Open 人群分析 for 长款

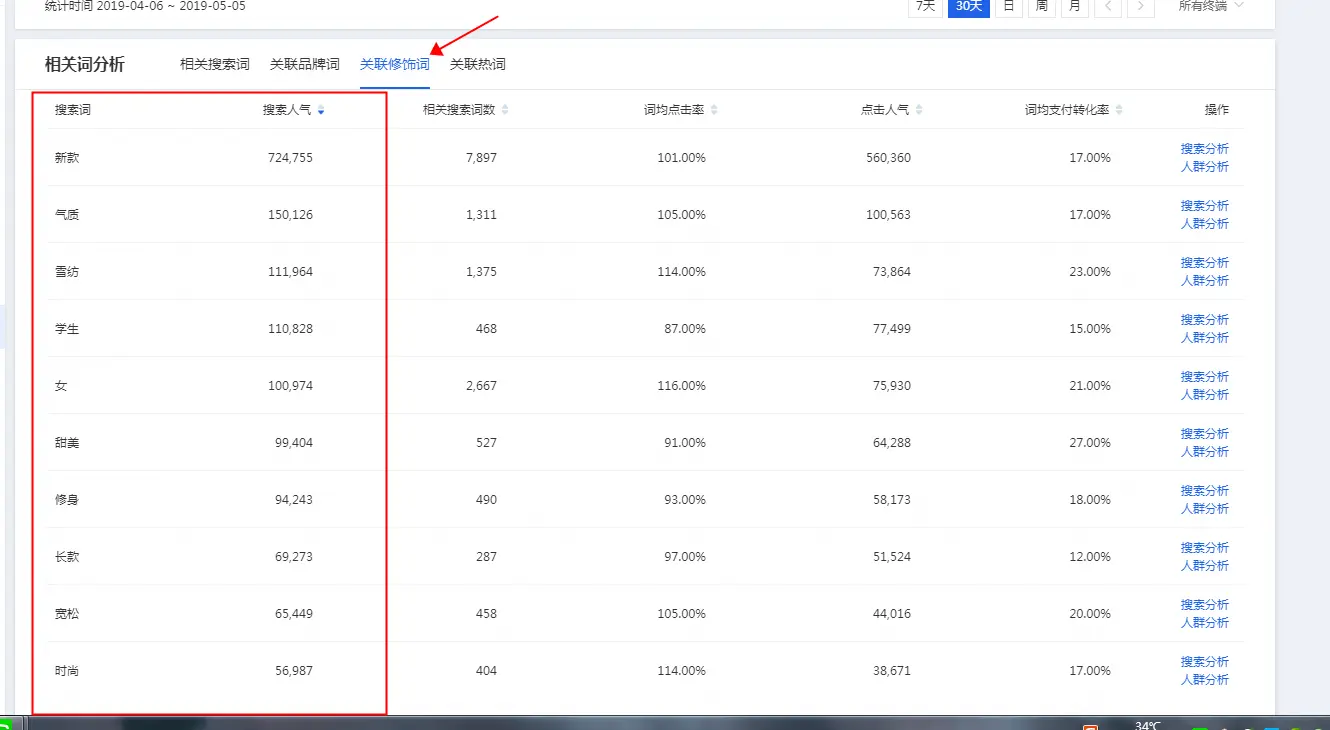(1205, 566)
